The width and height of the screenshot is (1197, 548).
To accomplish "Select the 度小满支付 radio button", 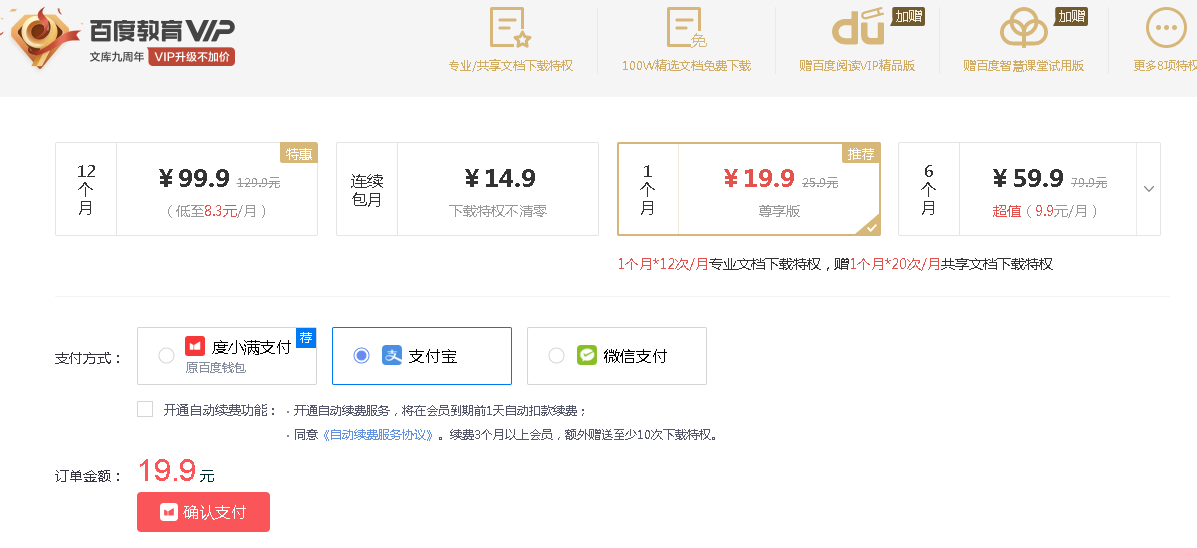I will pyautogui.click(x=166, y=356).
